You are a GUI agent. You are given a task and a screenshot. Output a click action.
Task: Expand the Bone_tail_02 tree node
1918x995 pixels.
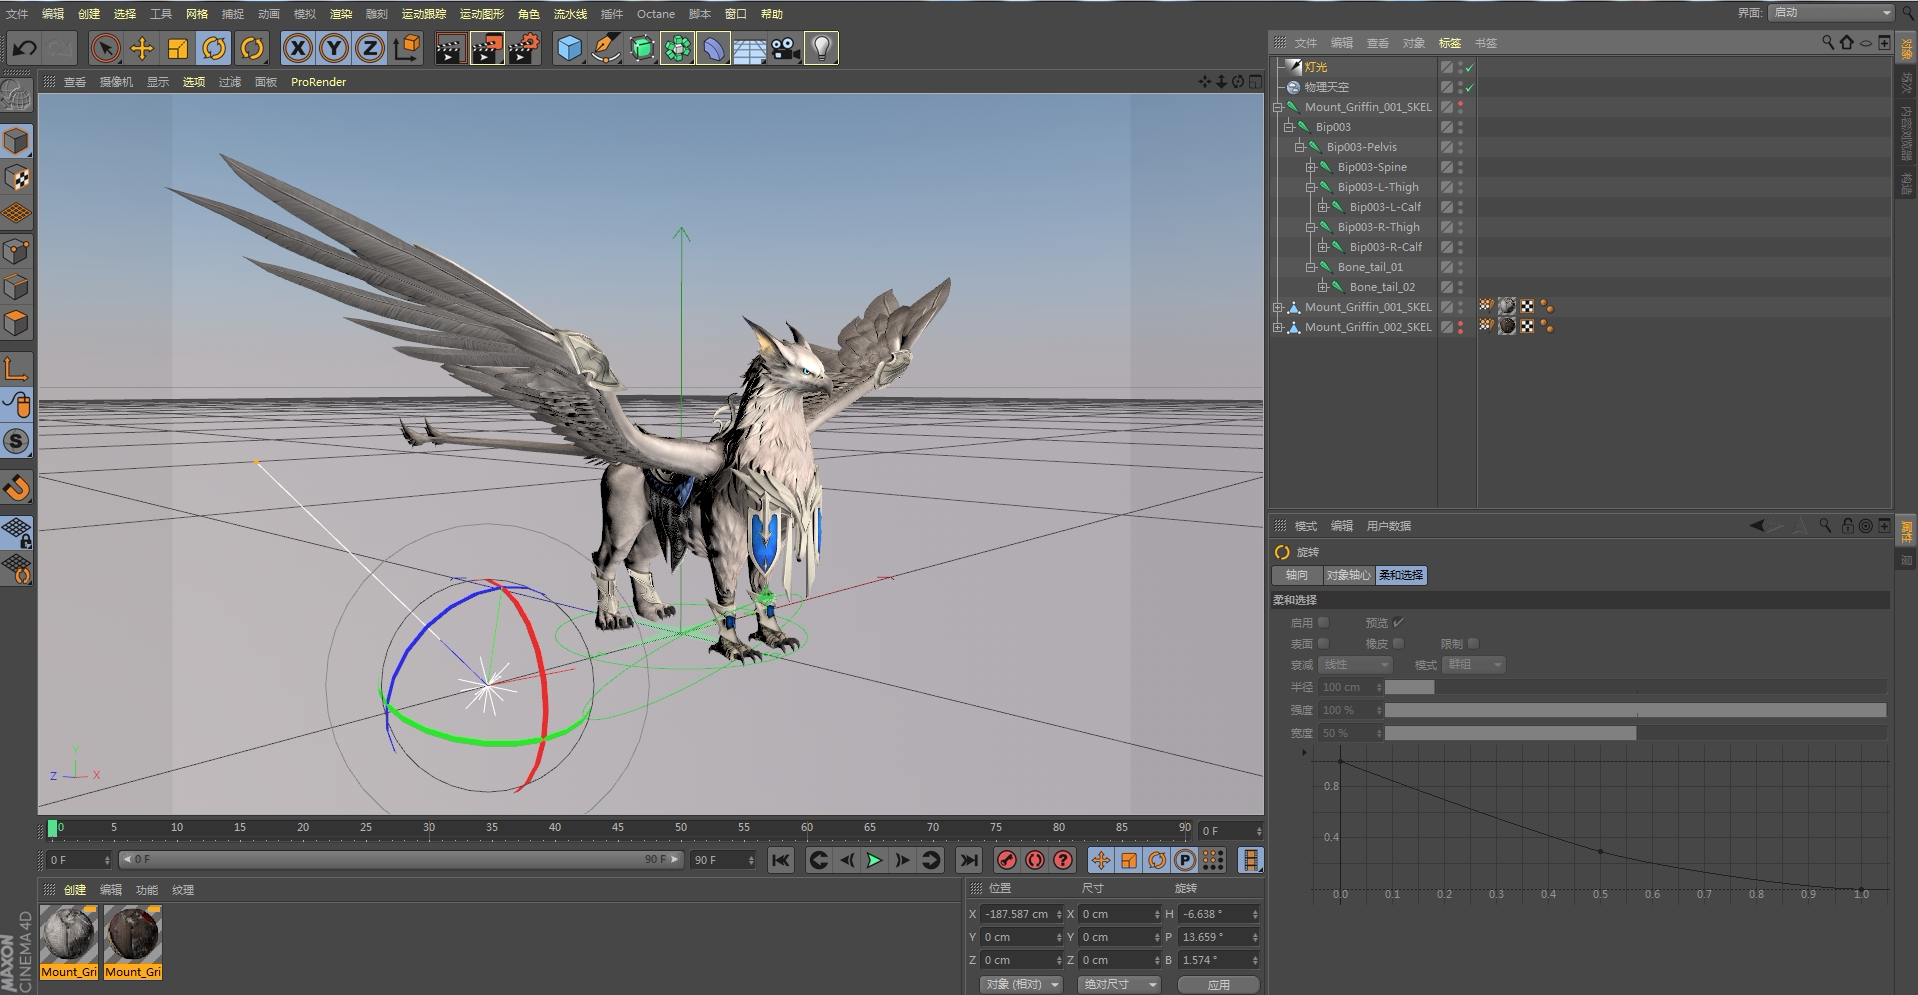[1322, 287]
